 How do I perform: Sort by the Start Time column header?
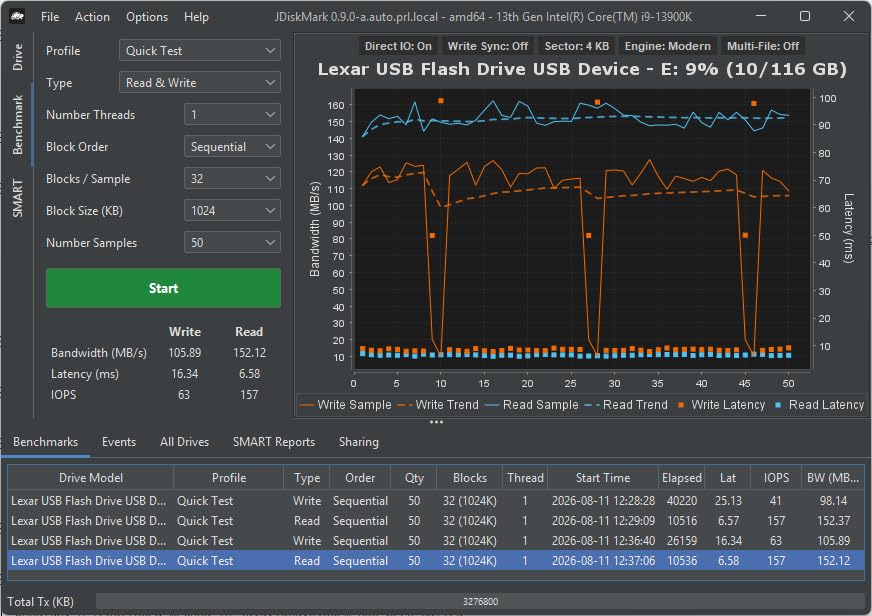[603, 478]
